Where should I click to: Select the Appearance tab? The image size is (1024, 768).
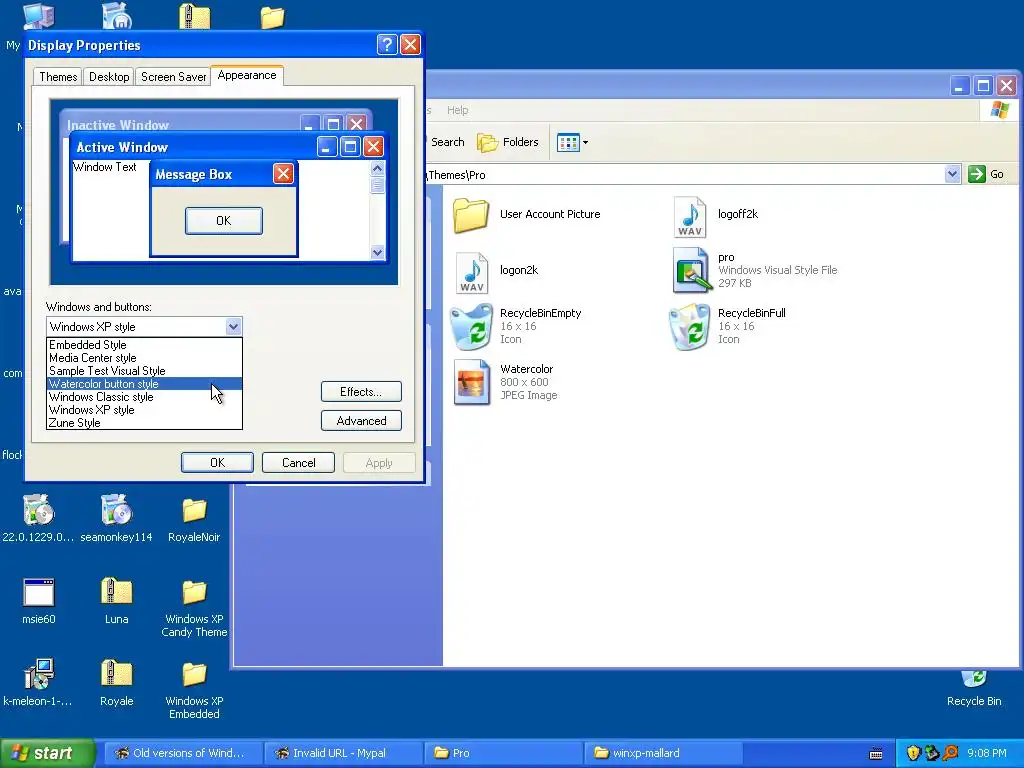coord(247,75)
